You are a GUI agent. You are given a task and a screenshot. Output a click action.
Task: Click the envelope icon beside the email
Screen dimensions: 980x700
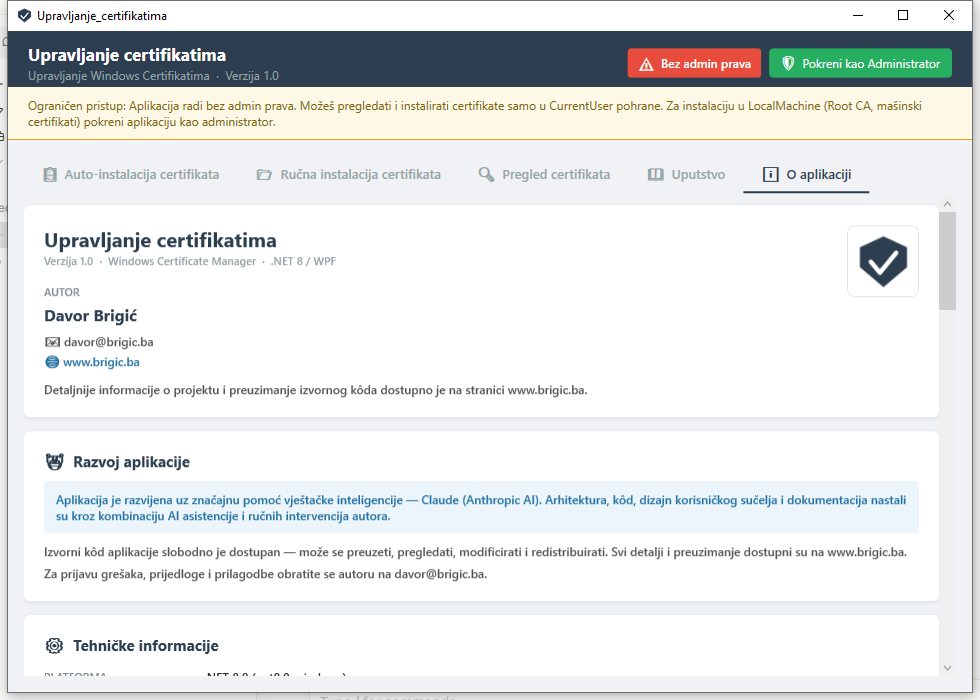click(x=52, y=342)
